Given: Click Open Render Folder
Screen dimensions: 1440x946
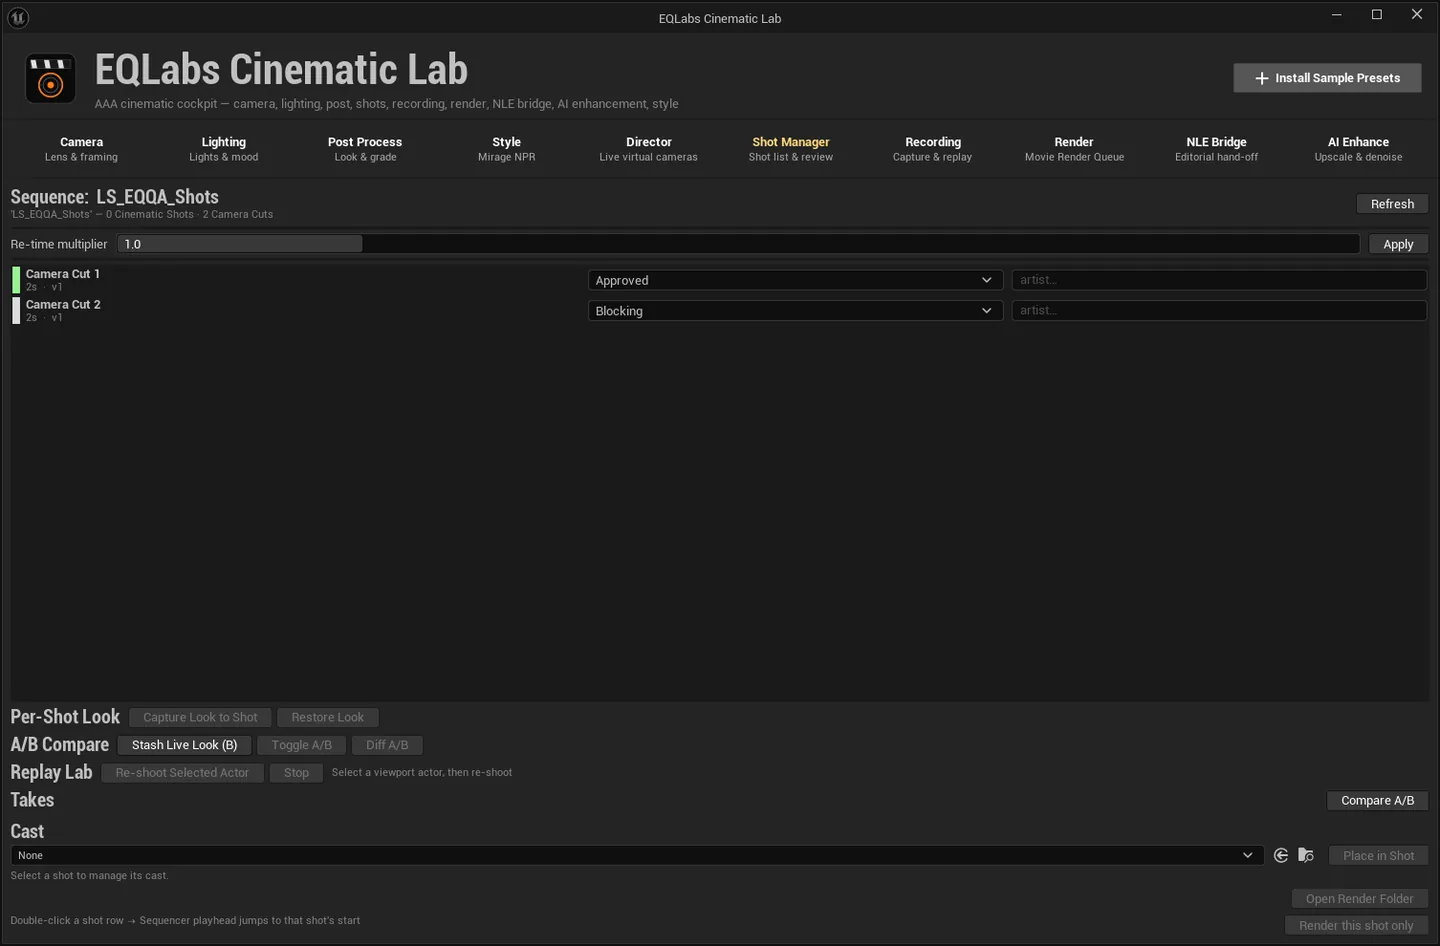Looking at the screenshot, I should pyautogui.click(x=1359, y=899).
